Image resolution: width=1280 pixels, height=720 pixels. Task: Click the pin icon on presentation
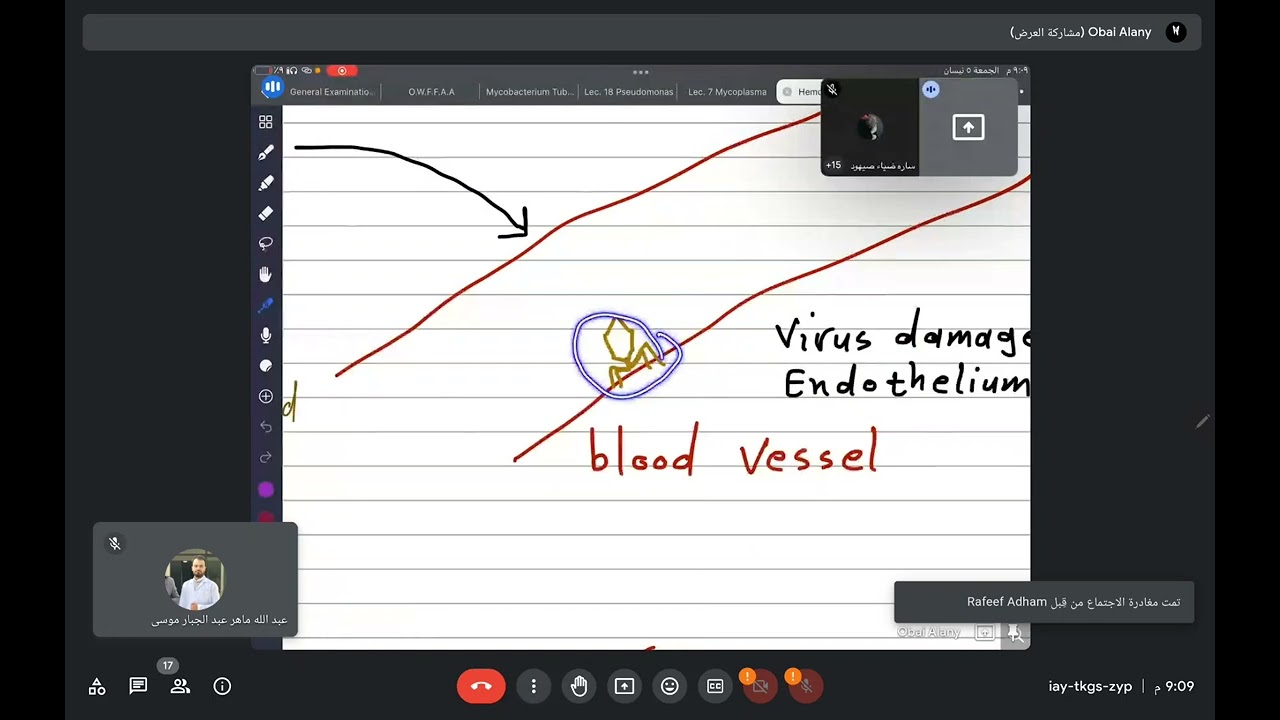tap(1015, 632)
